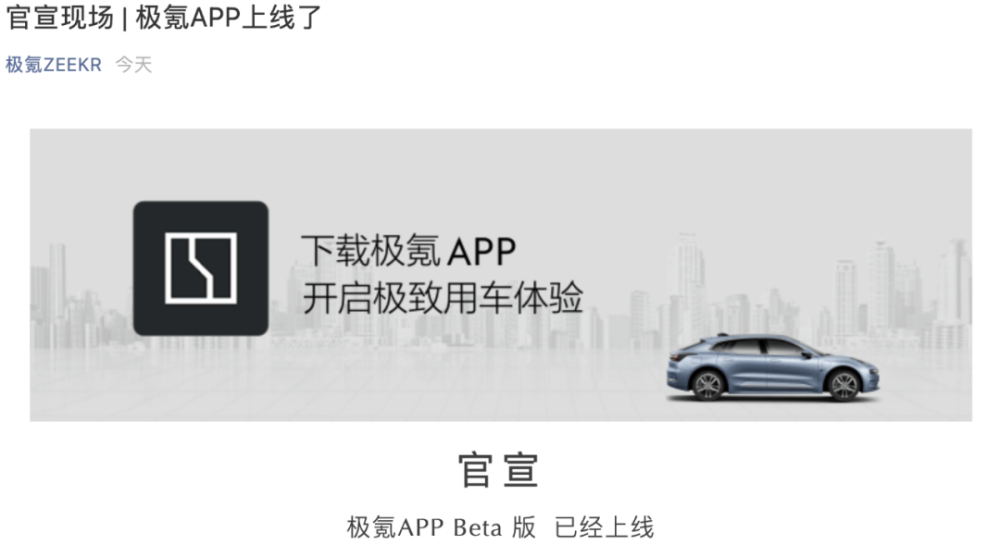
Task: Click the 今天 publish date label
Action: (134, 64)
